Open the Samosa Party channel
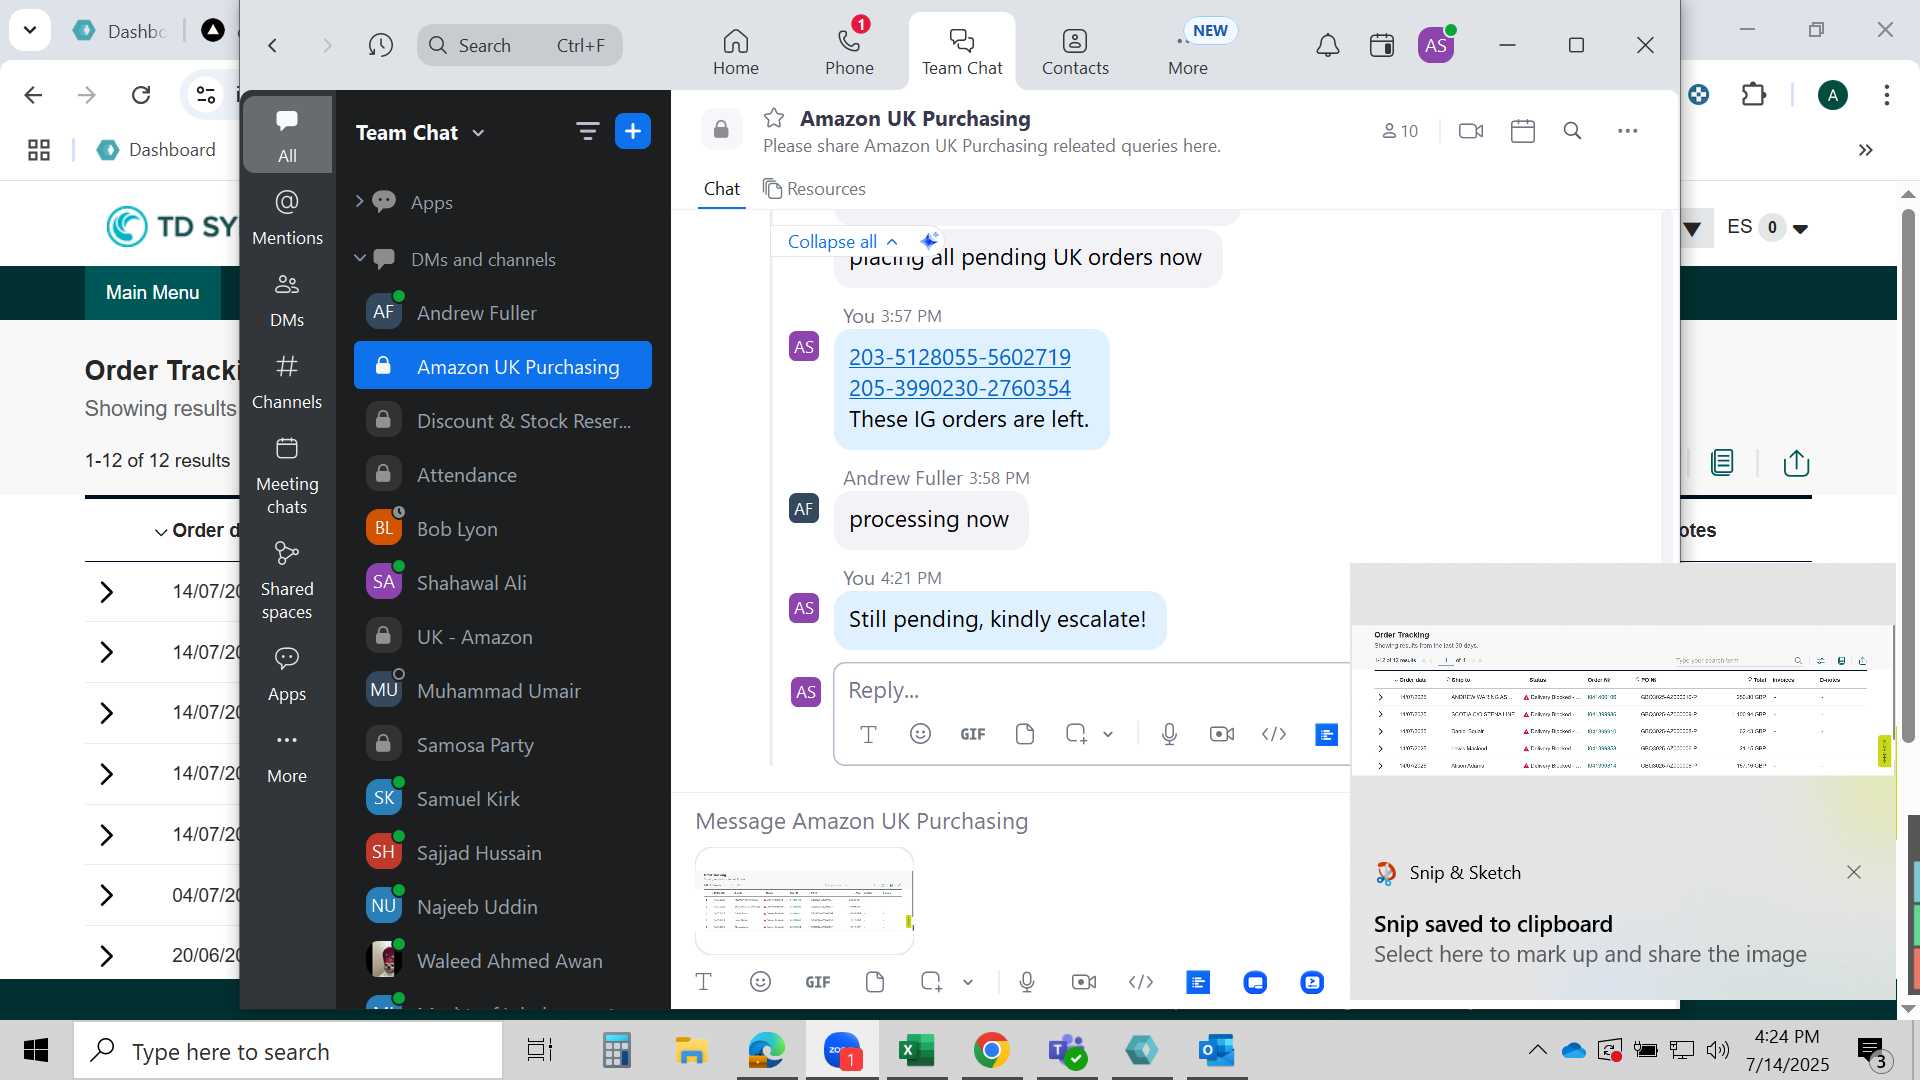Screen dimensions: 1920x1080 tap(503, 744)
